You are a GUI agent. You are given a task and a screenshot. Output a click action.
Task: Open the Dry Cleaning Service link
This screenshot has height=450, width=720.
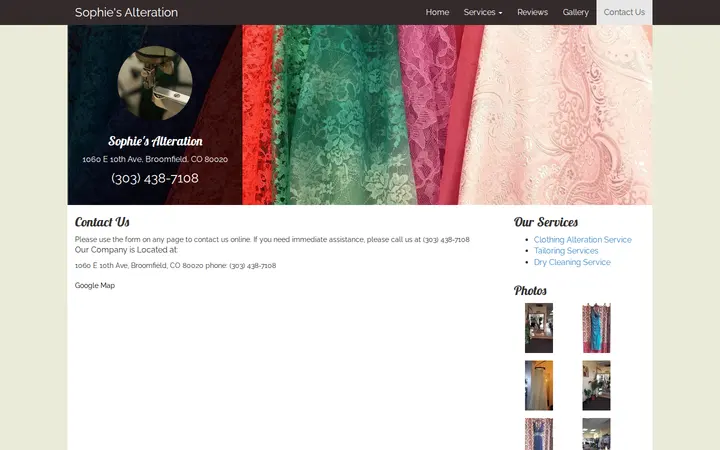[x=572, y=262]
